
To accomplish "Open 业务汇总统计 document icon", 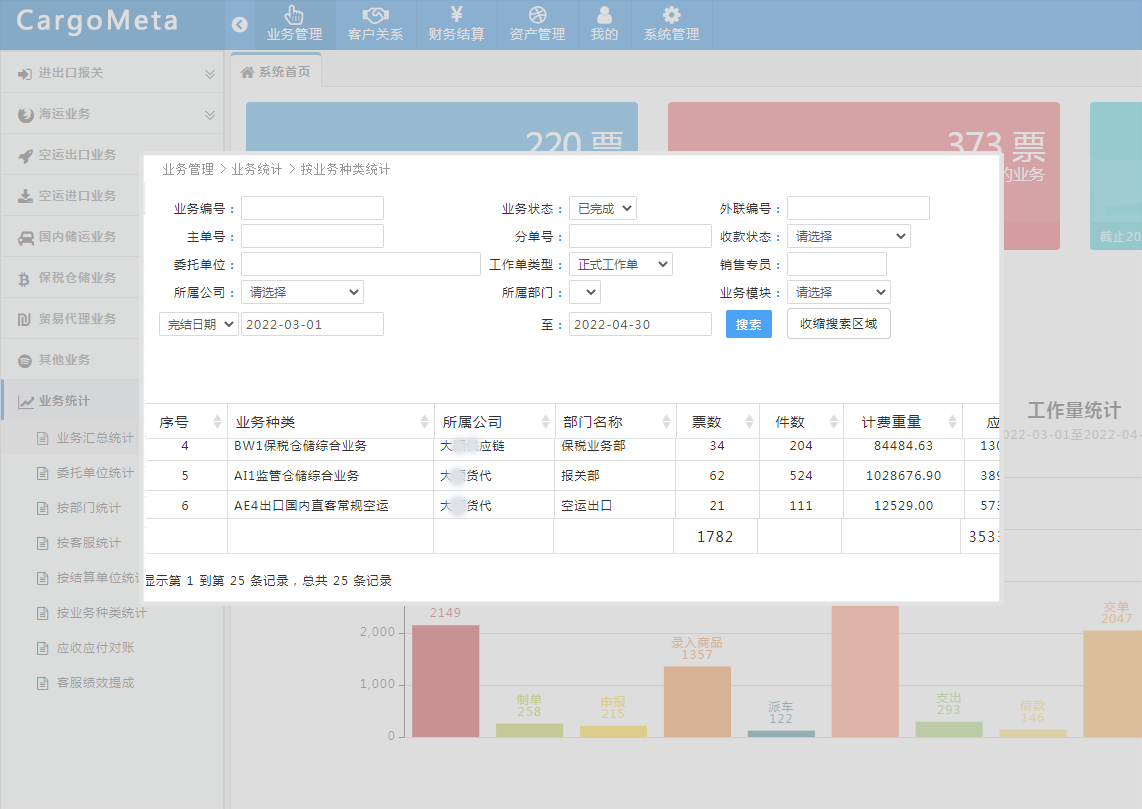I will click(42, 438).
